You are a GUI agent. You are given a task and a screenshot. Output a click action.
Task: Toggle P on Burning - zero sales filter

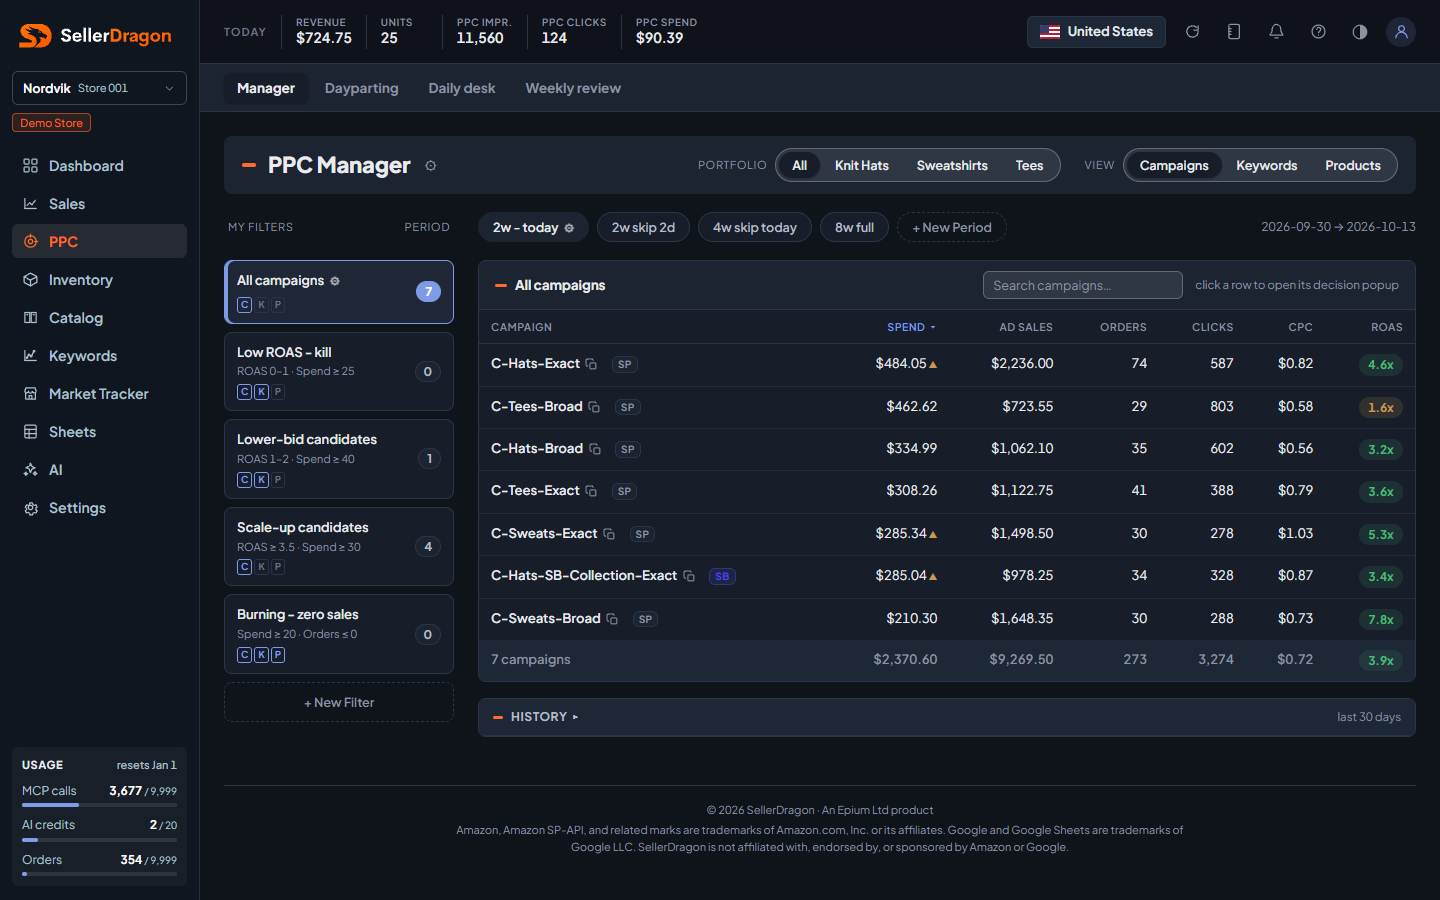279,655
